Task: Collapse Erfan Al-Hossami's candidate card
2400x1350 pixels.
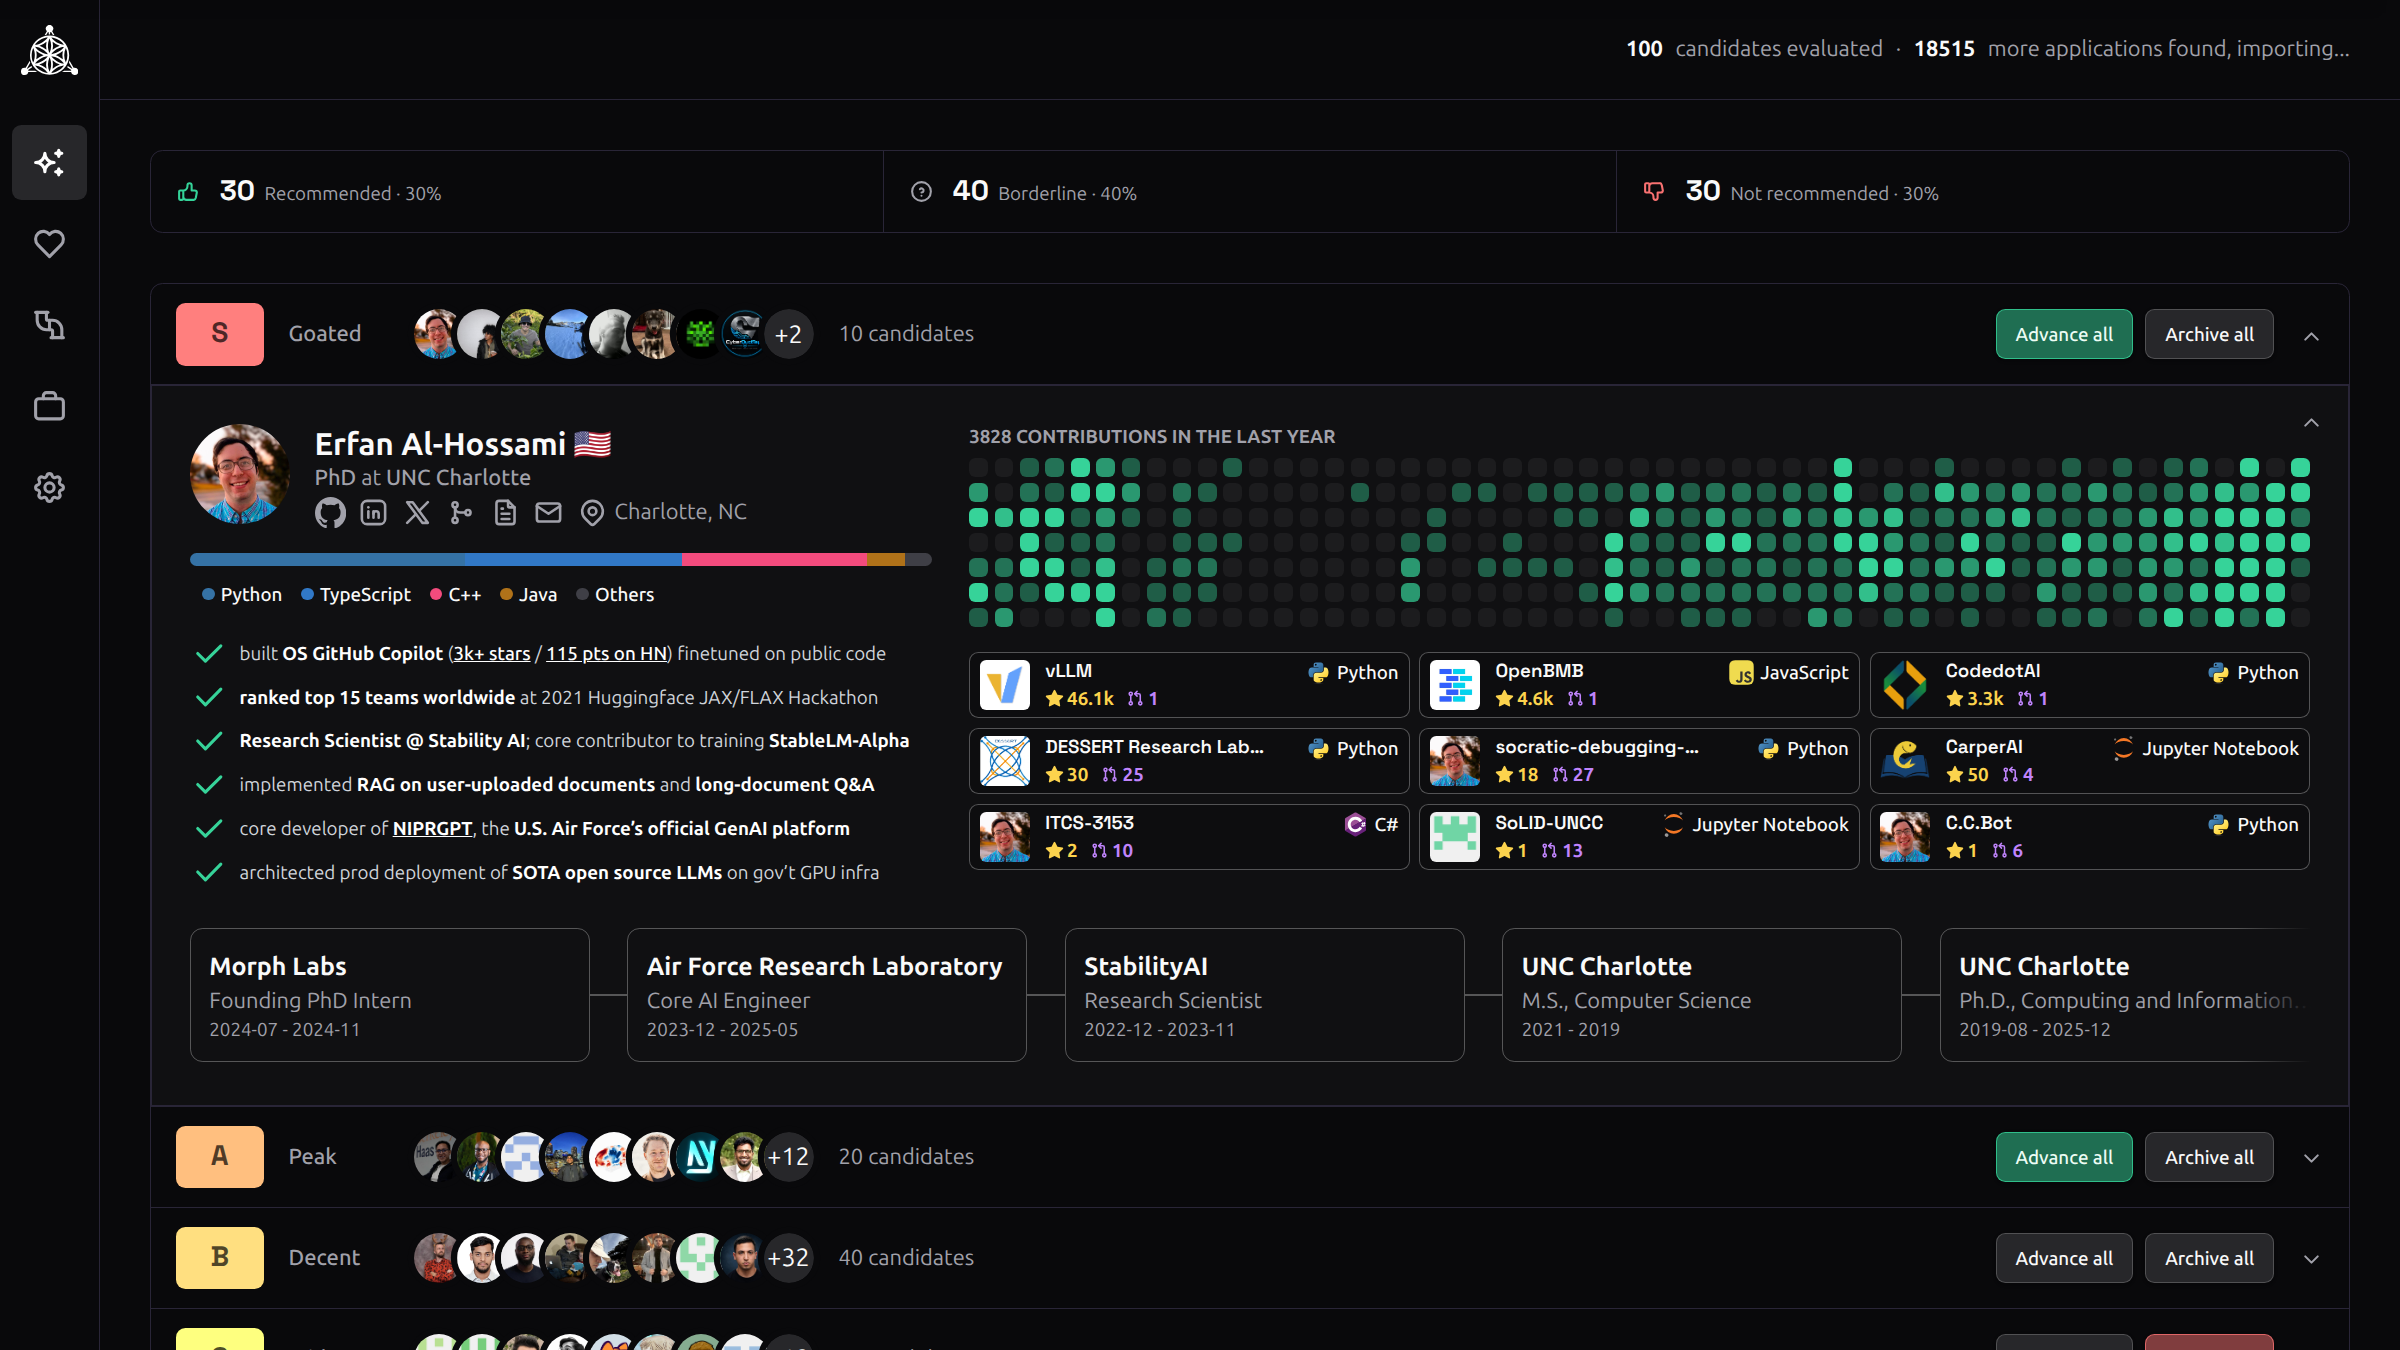Action: [2311, 423]
